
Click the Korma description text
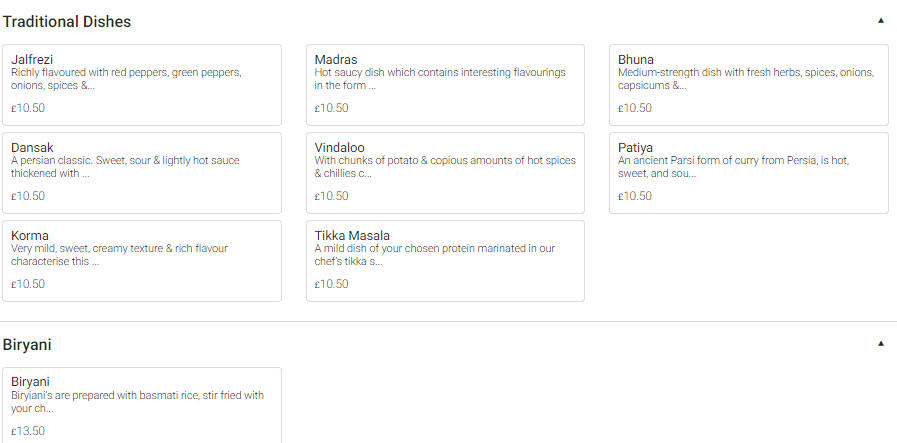[119, 255]
